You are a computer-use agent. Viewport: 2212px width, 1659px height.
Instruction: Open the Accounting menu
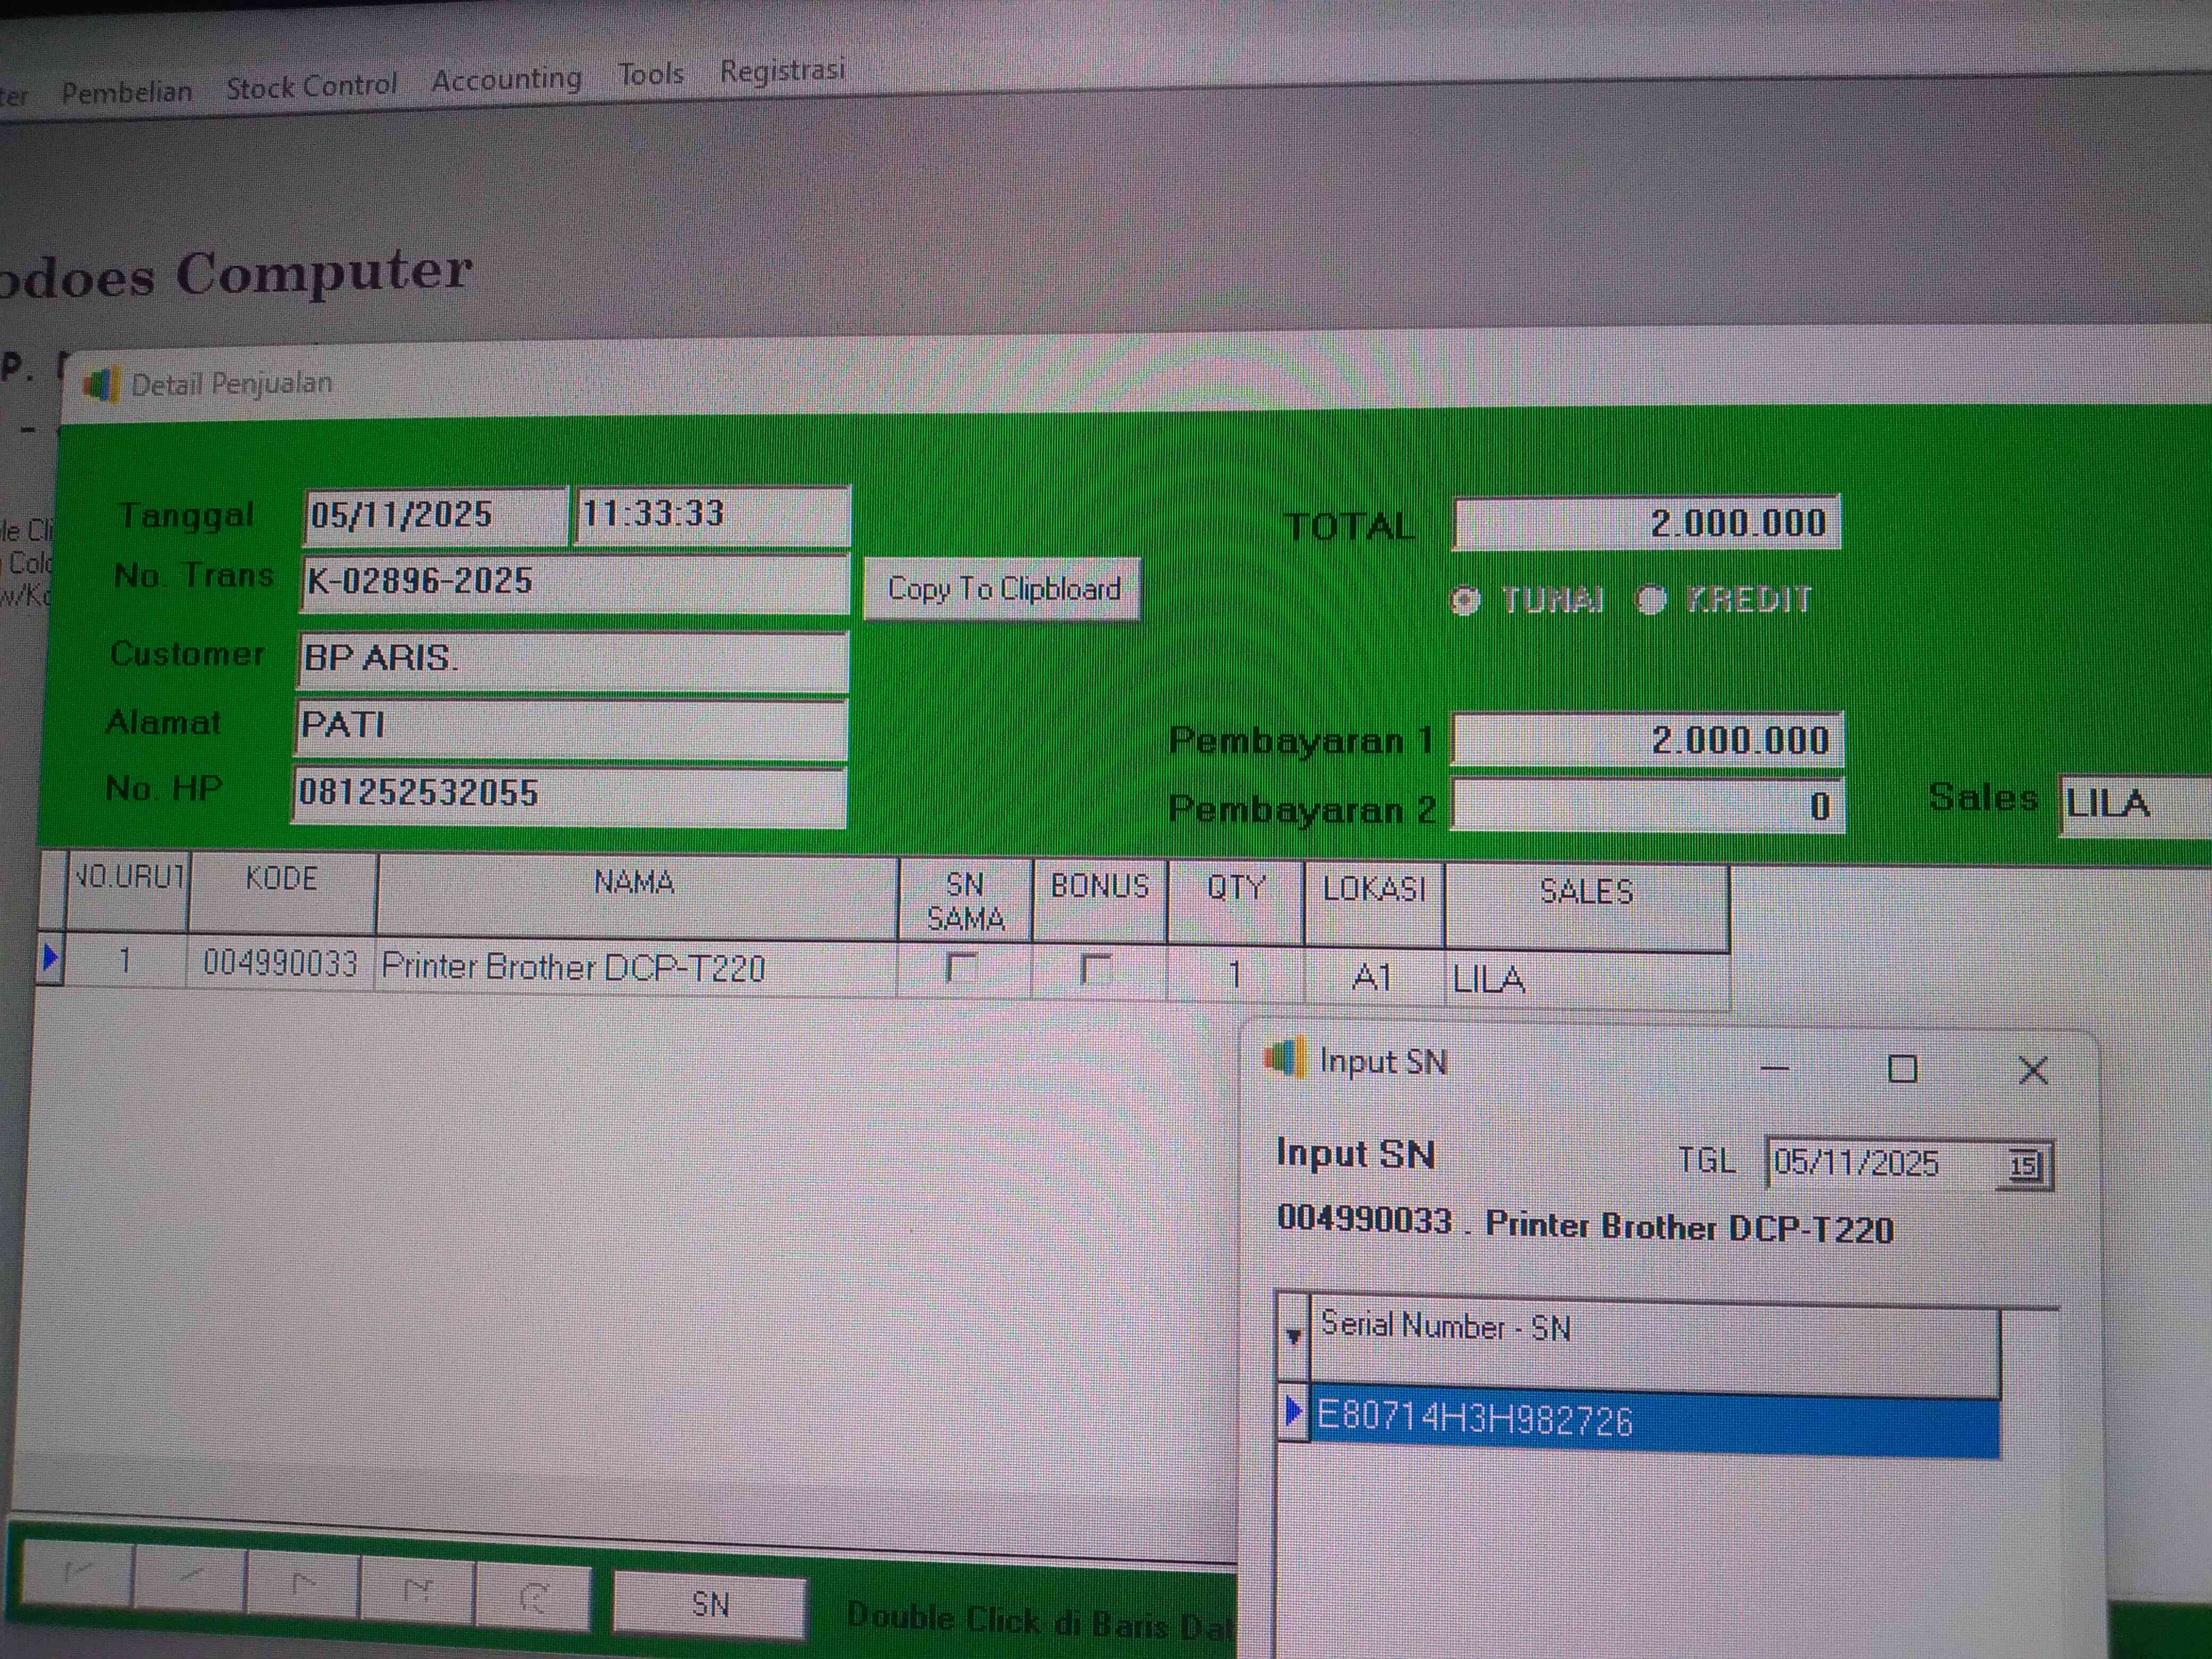(x=506, y=79)
